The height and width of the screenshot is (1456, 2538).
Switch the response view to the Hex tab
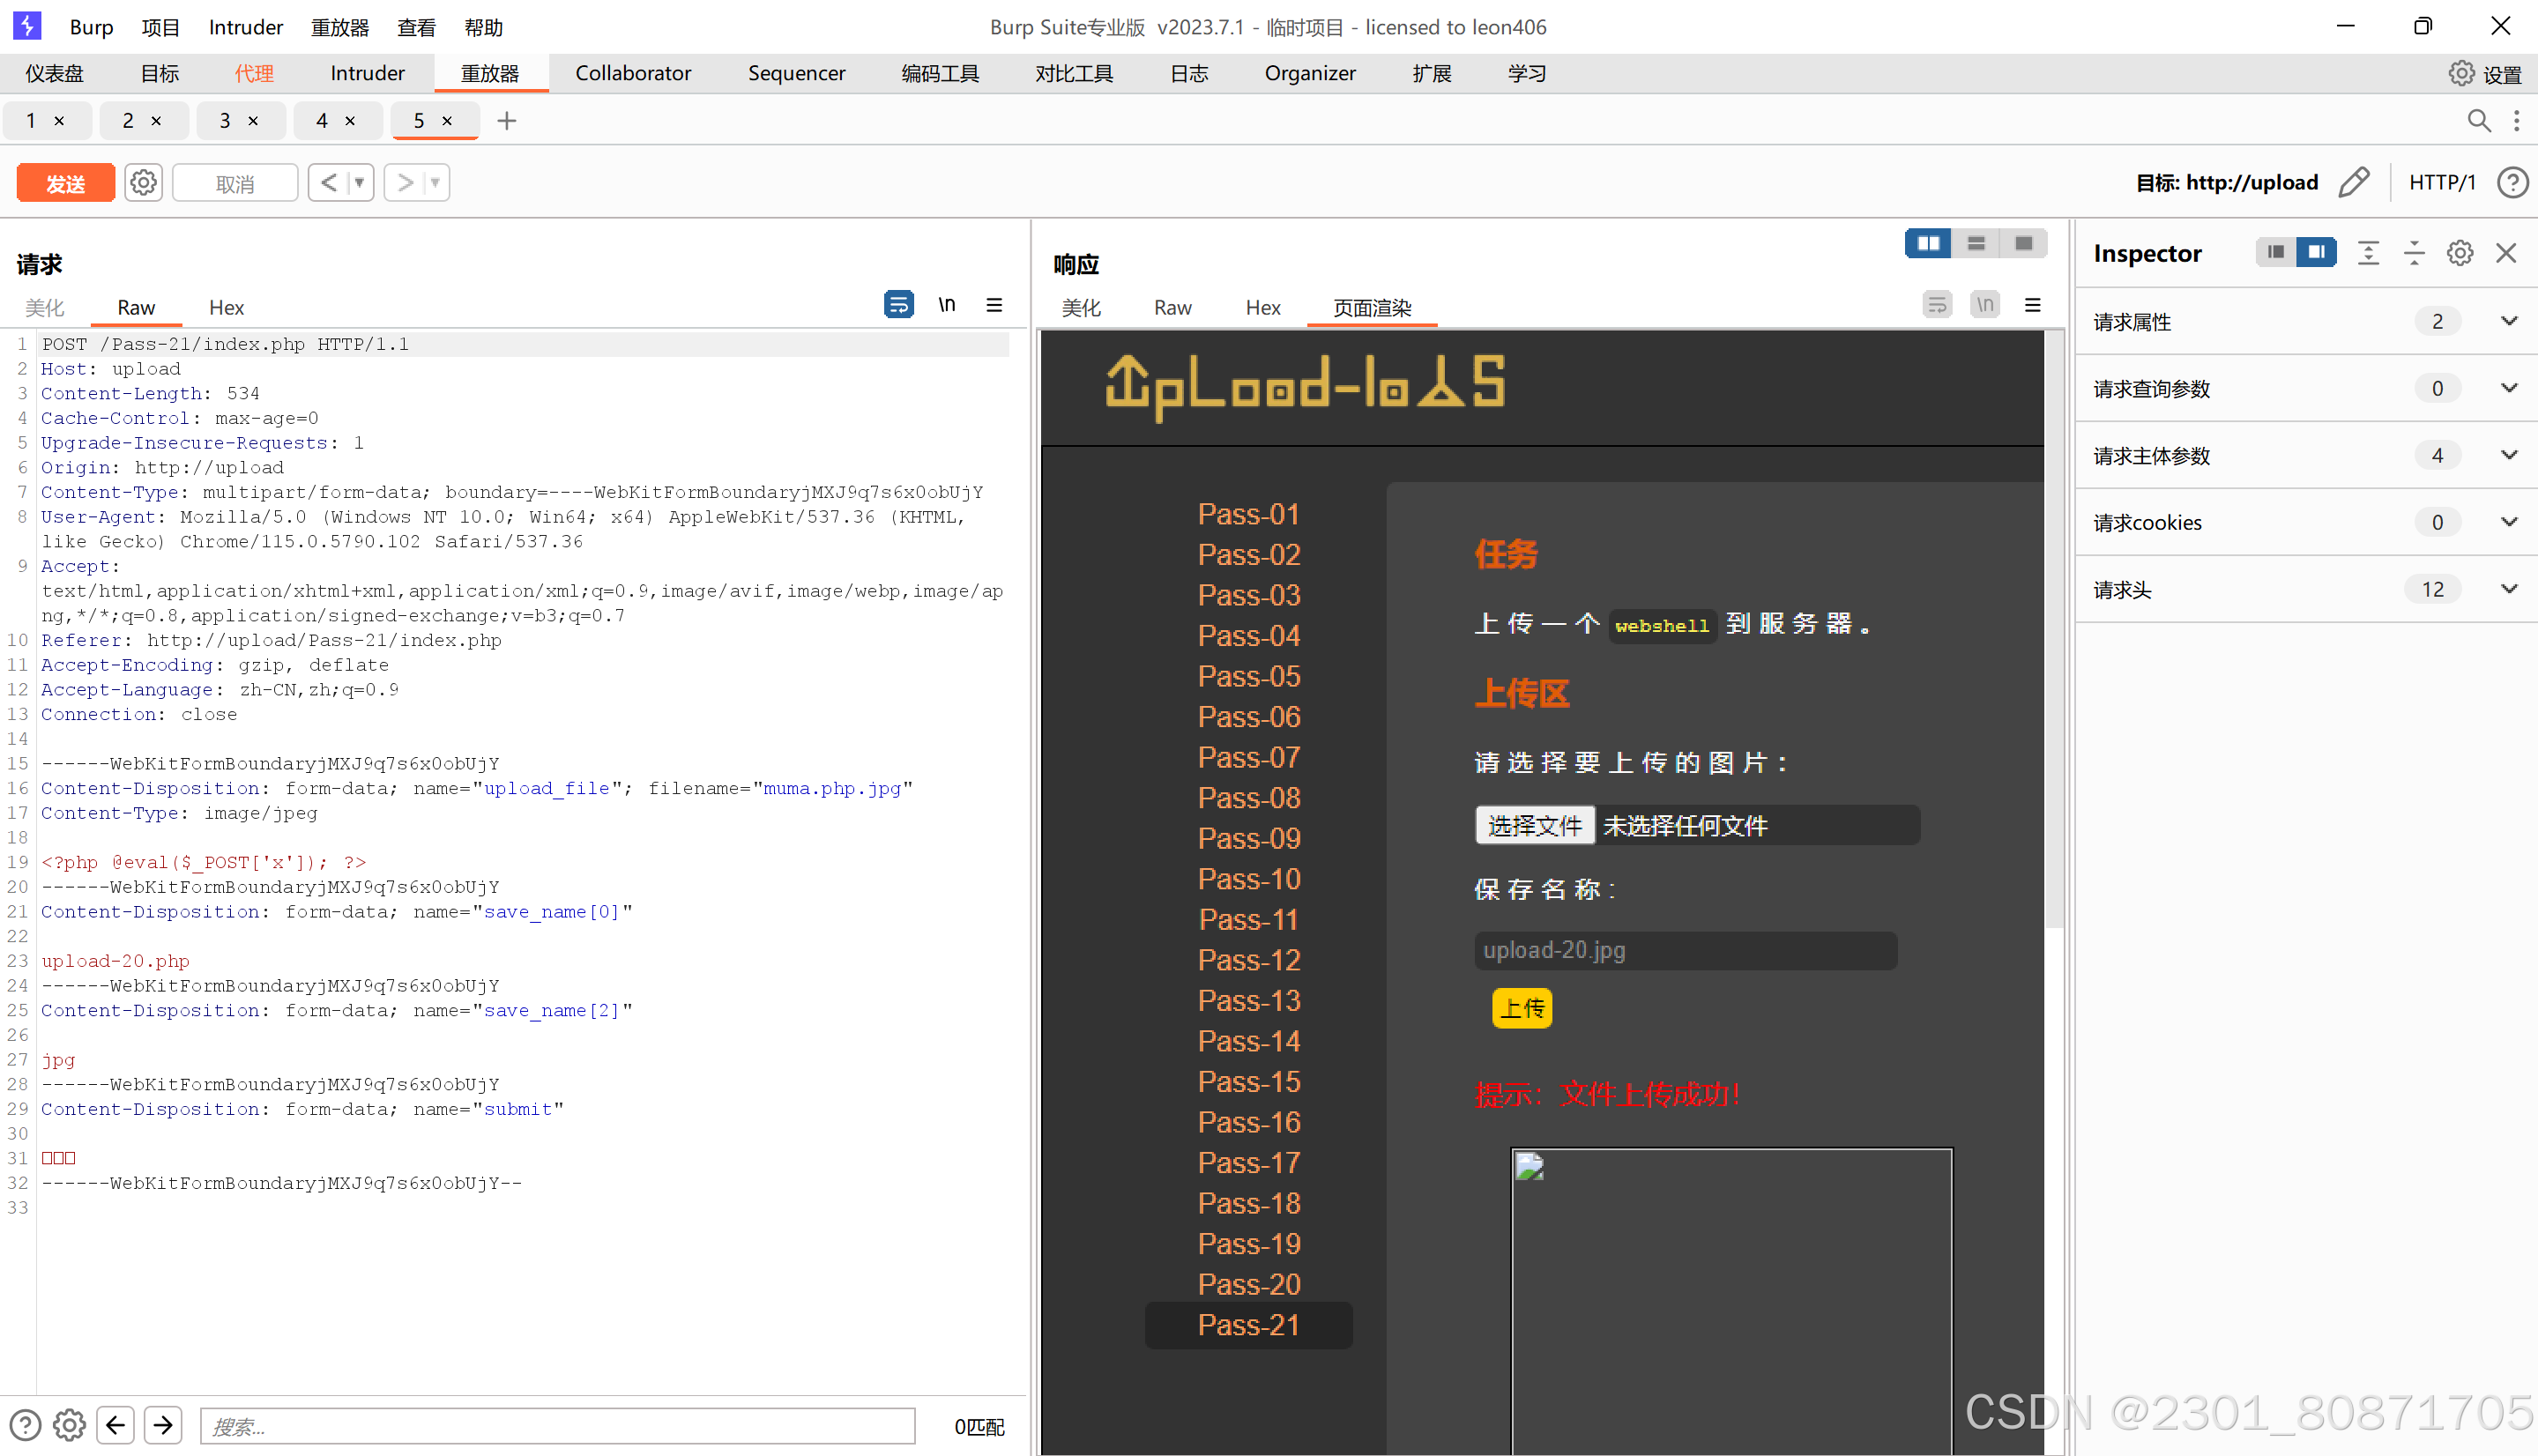1262,308
